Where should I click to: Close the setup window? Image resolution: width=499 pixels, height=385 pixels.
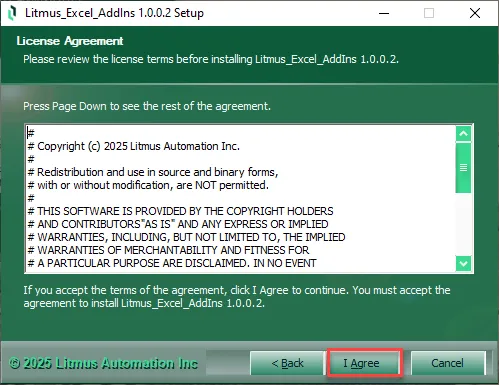click(475, 13)
